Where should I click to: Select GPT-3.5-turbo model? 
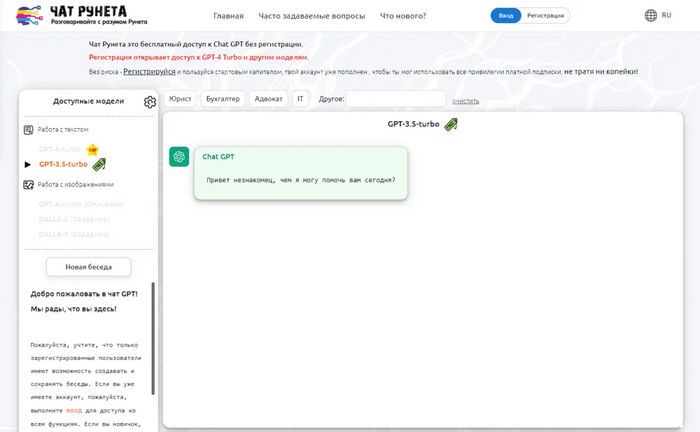63,164
